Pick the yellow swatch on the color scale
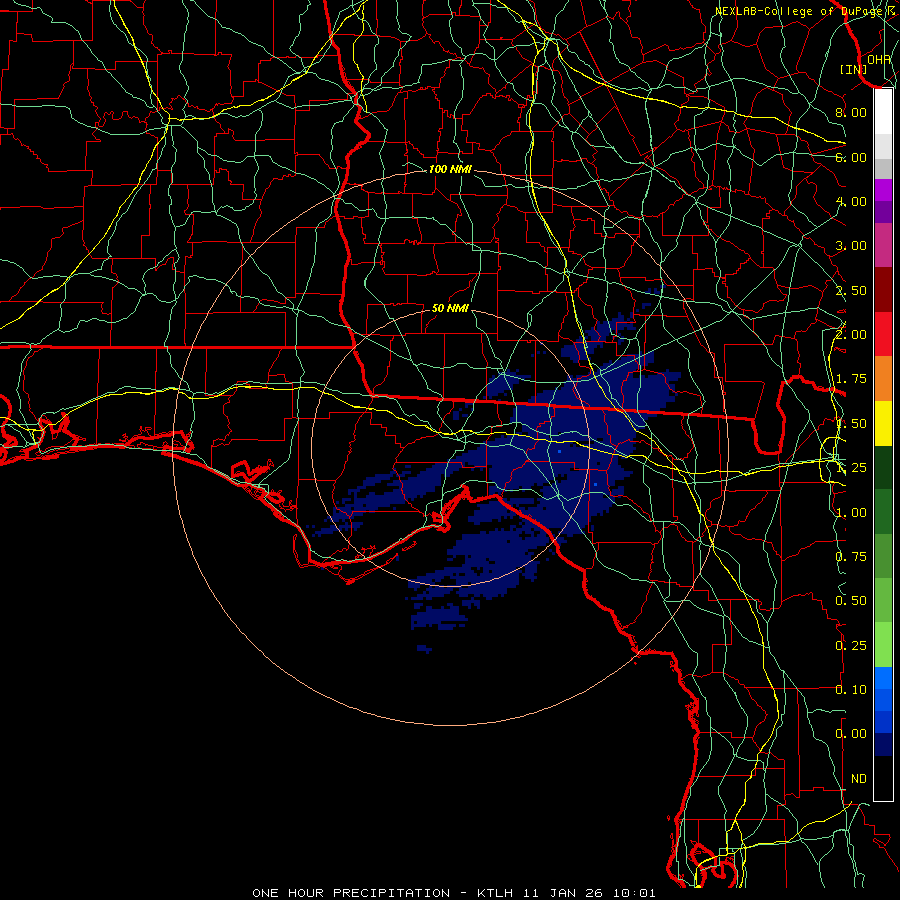This screenshot has width=900, height=900. pyautogui.click(x=883, y=424)
